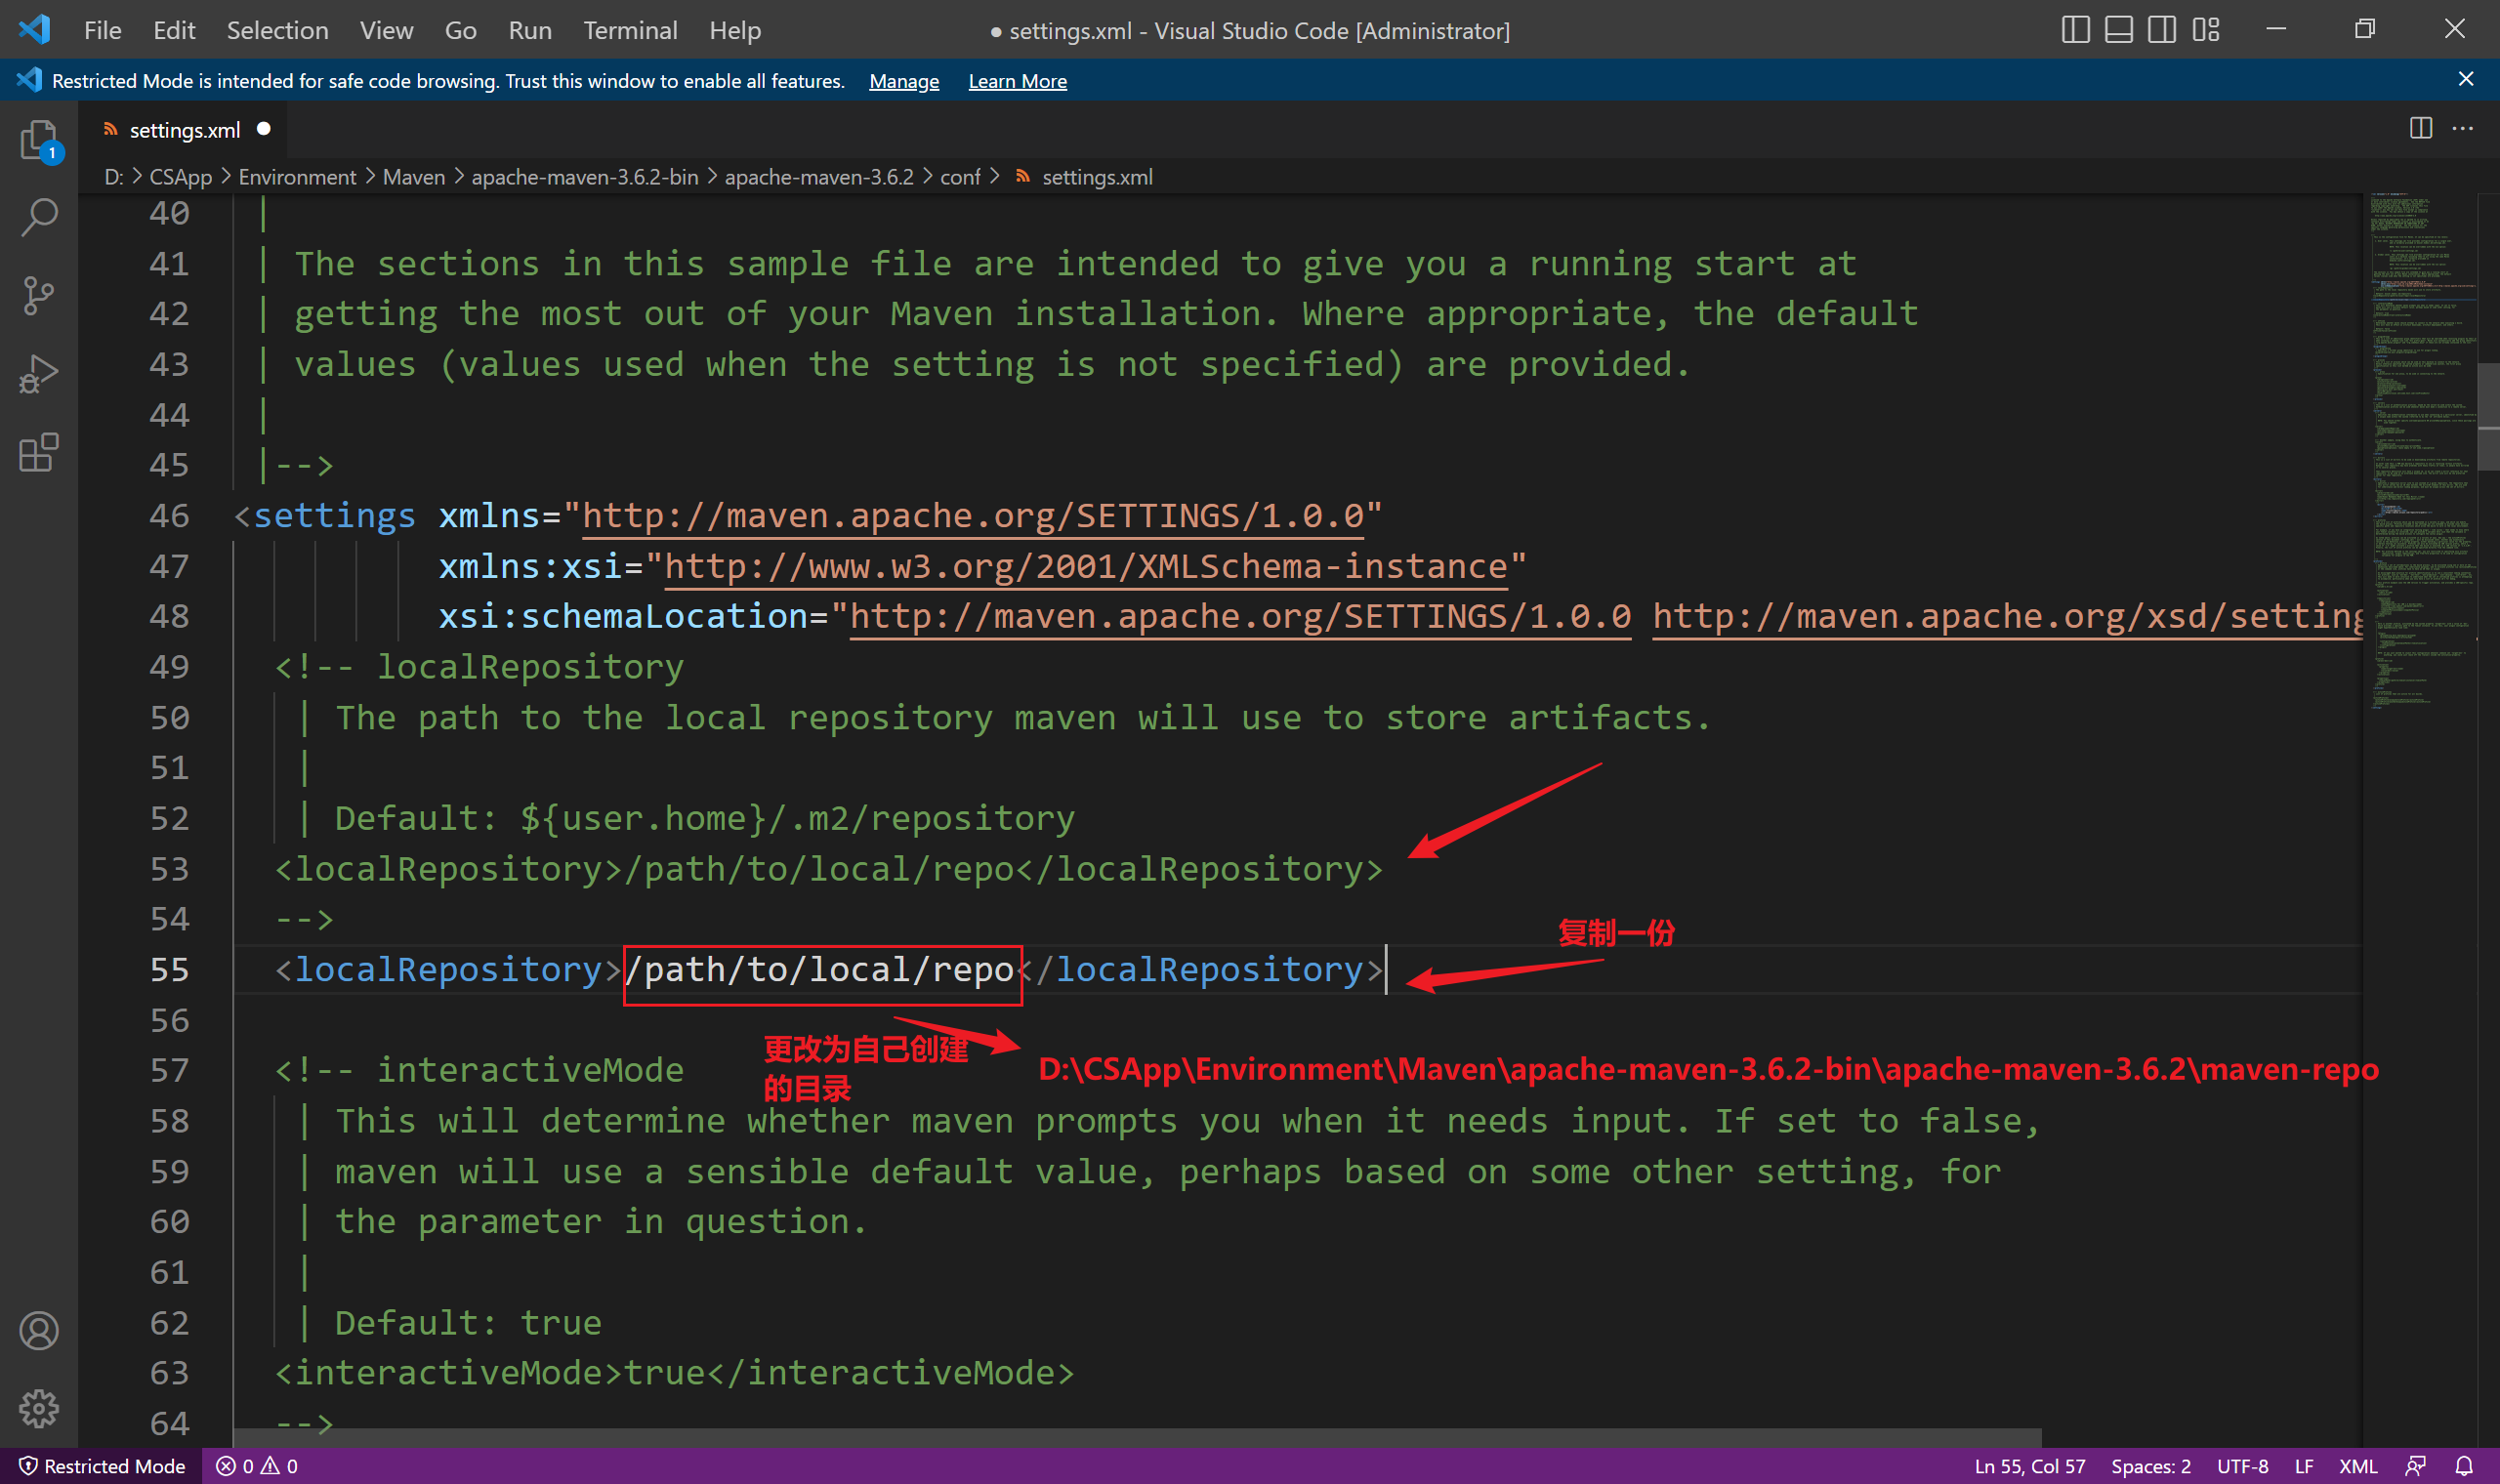Expand the apache-maven-3.6.2 breadcrumb segment
This screenshot has height=1484, width=2500.
(x=819, y=177)
